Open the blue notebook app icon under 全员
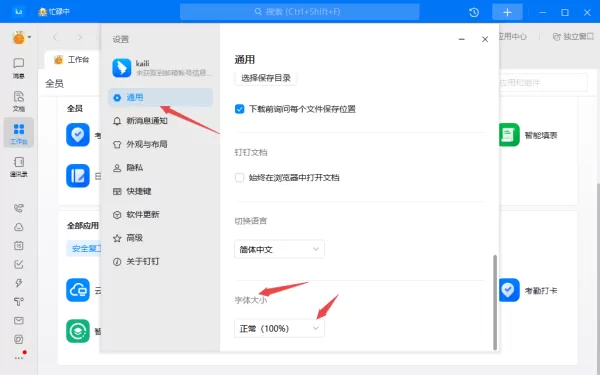The width and height of the screenshot is (600, 375). click(x=78, y=176)
